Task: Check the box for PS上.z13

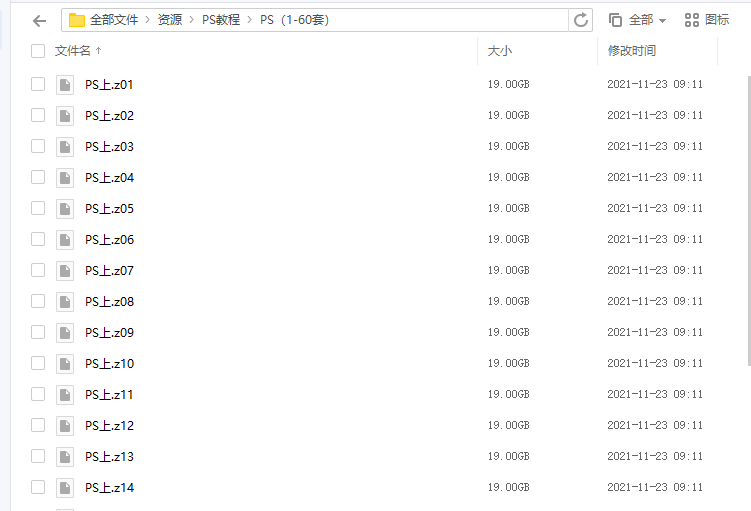Action: tap(38, 456)
